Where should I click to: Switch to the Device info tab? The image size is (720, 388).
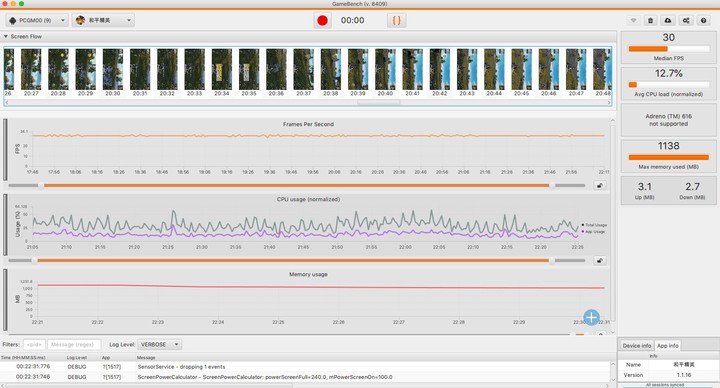[636, 345]
